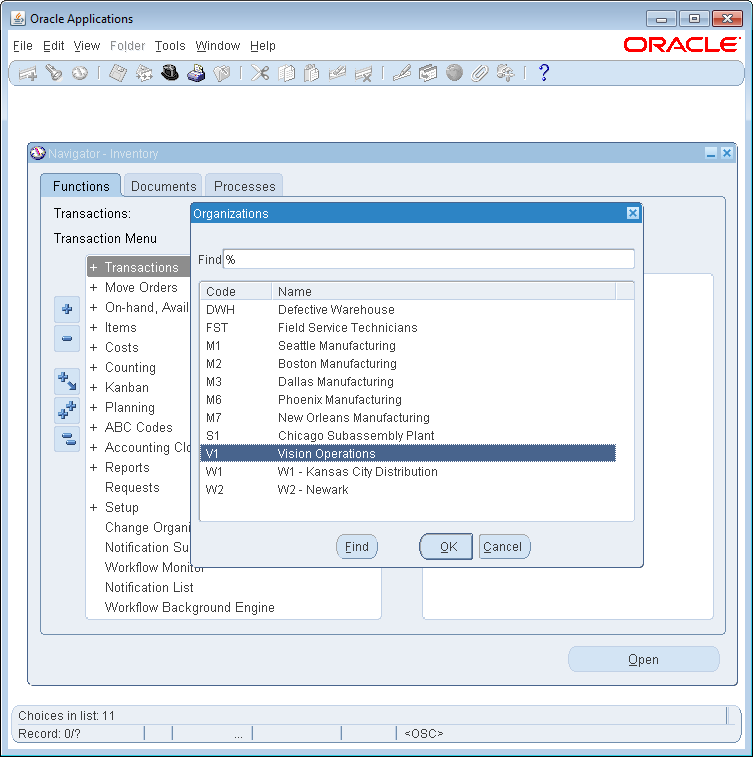
Task: Click the Find text field containing %
Action: tap(429, 260)
